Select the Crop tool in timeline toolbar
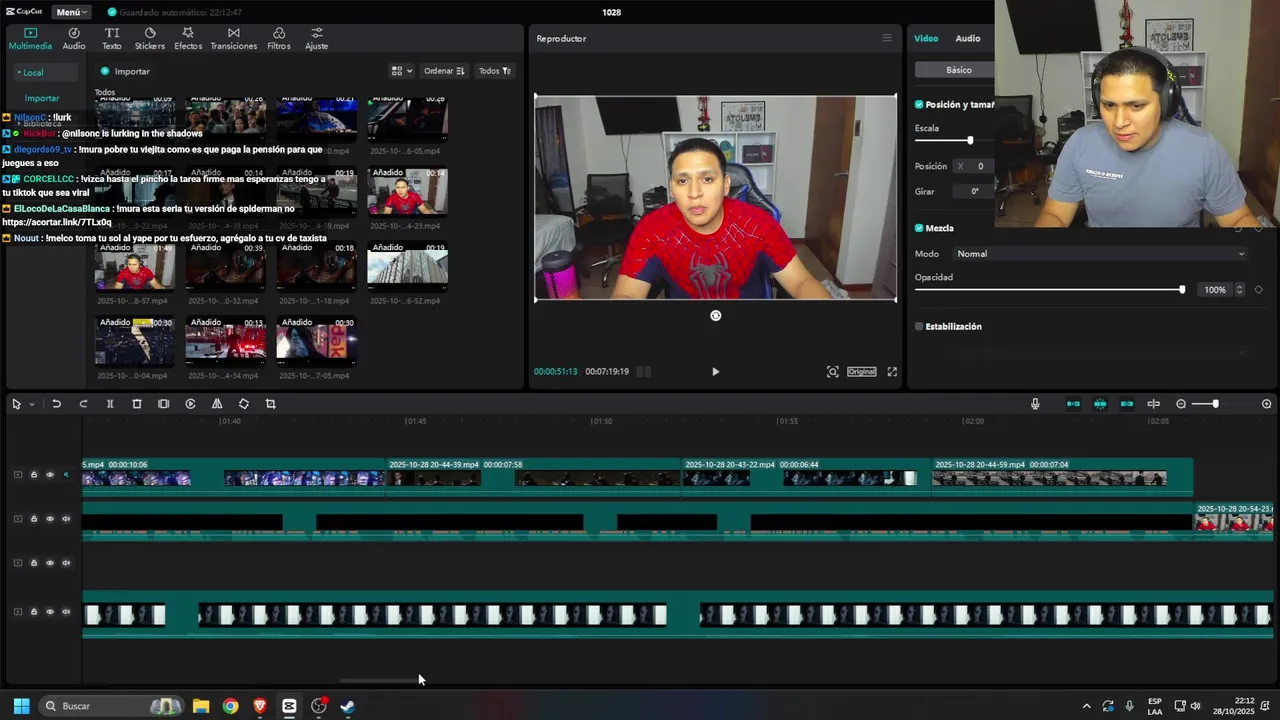Image resolution: width=1280 pixels, height=720 pixels. (270, 404)
